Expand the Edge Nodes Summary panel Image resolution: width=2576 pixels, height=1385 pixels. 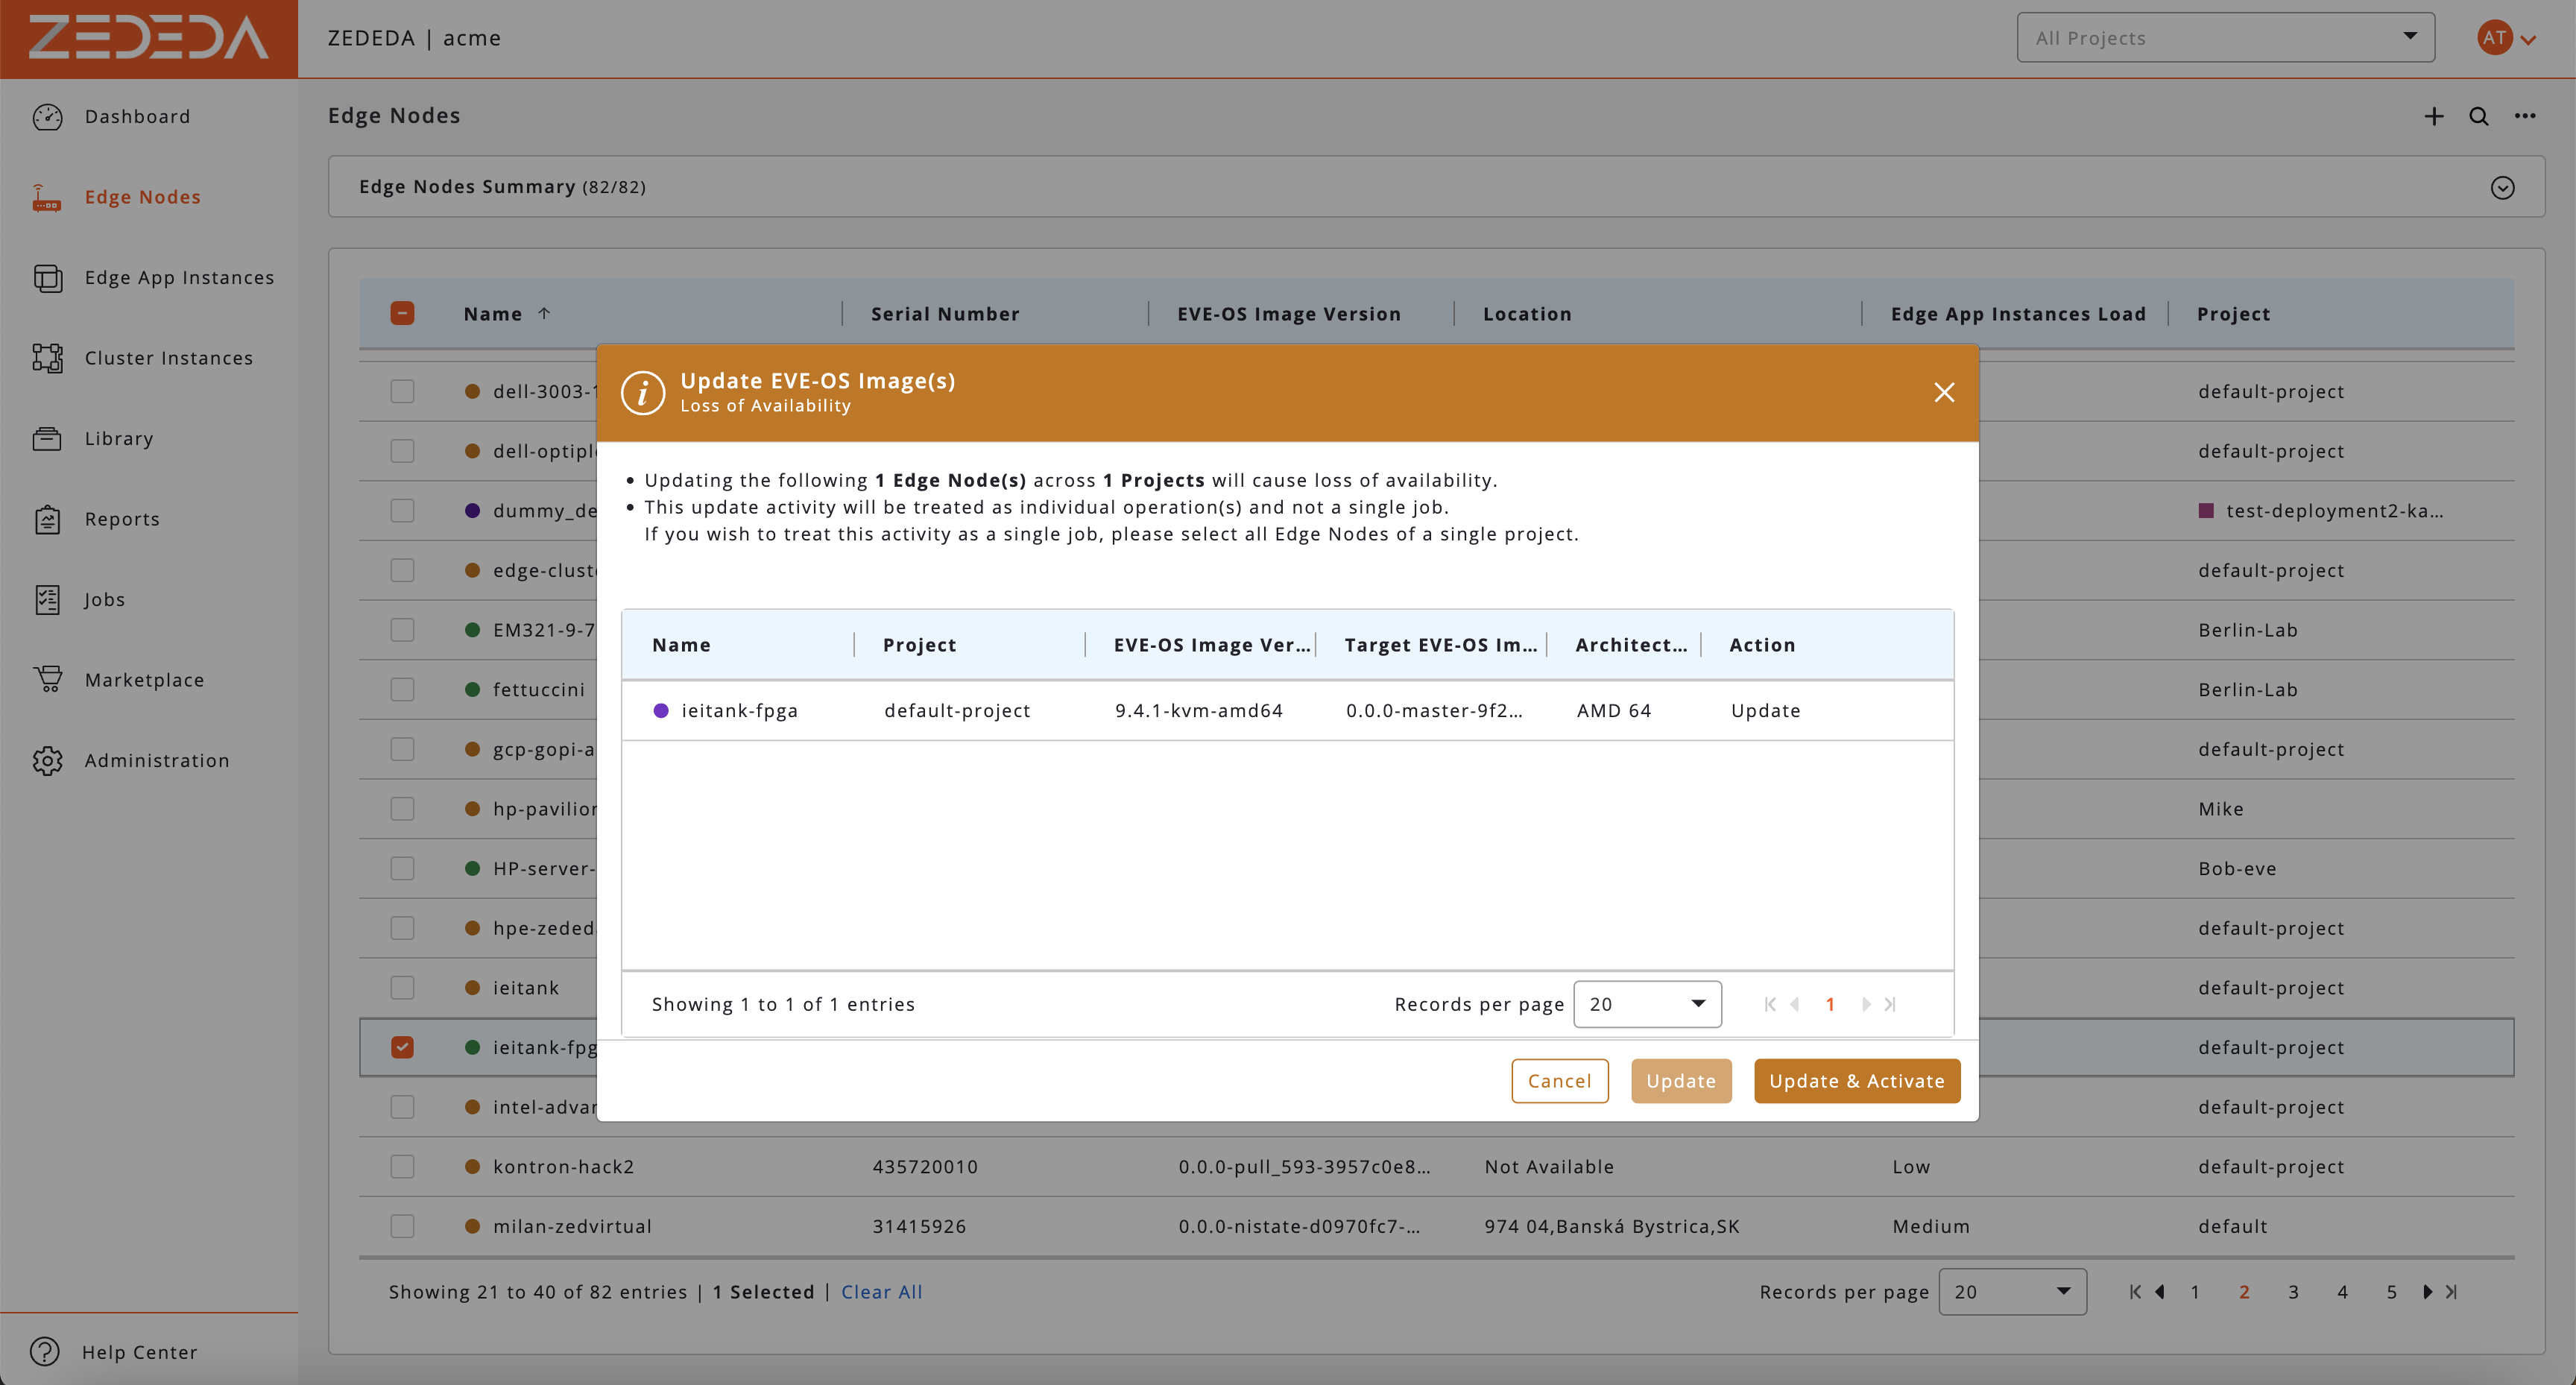point(2502,188)
